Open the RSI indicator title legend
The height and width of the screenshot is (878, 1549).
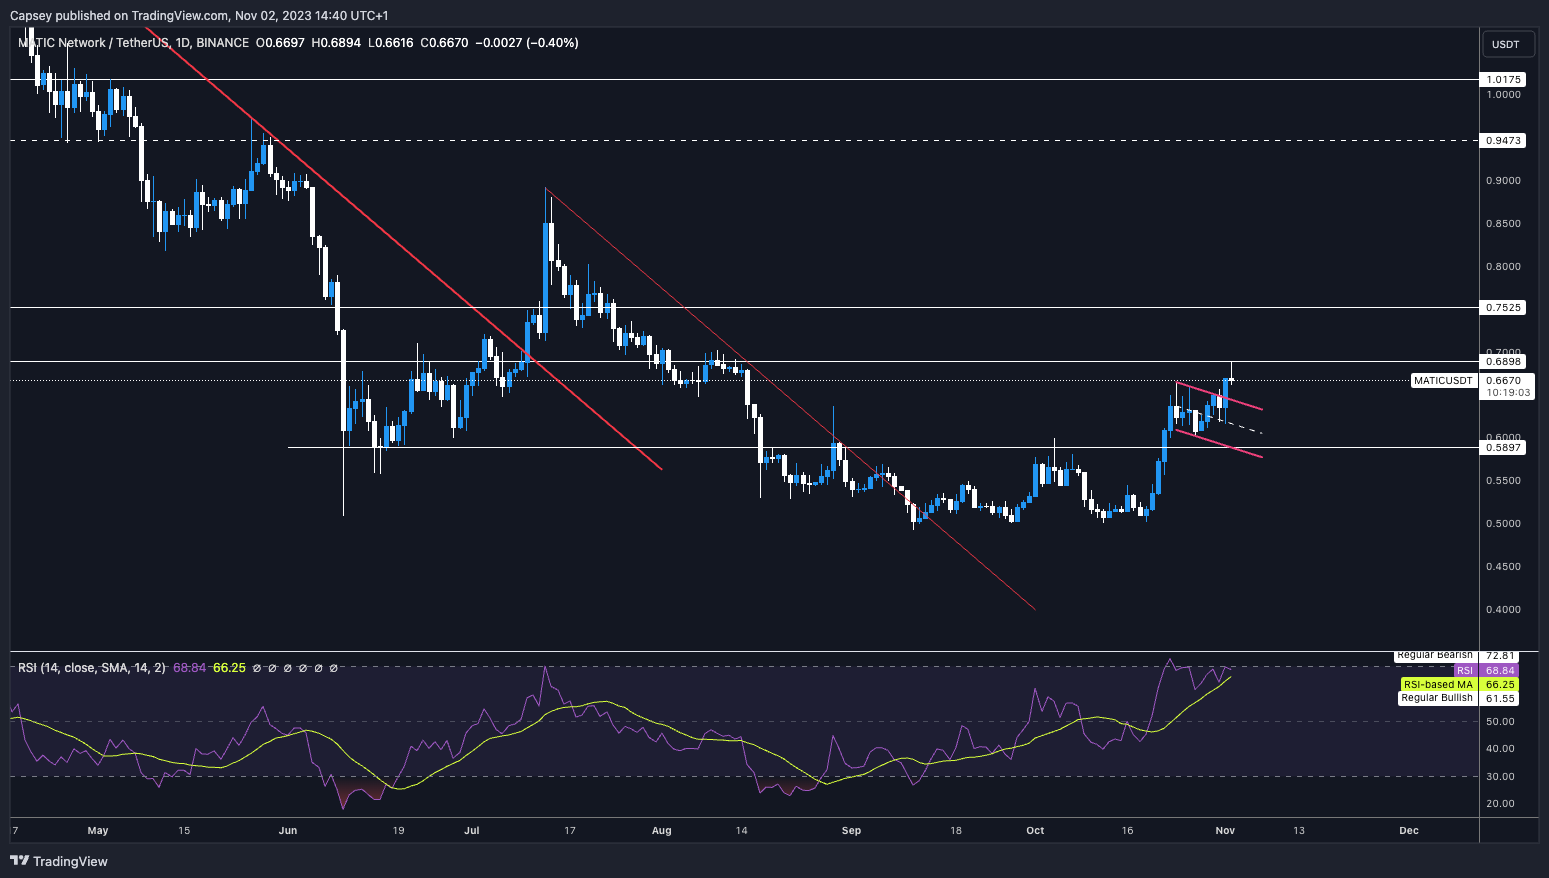91,667
